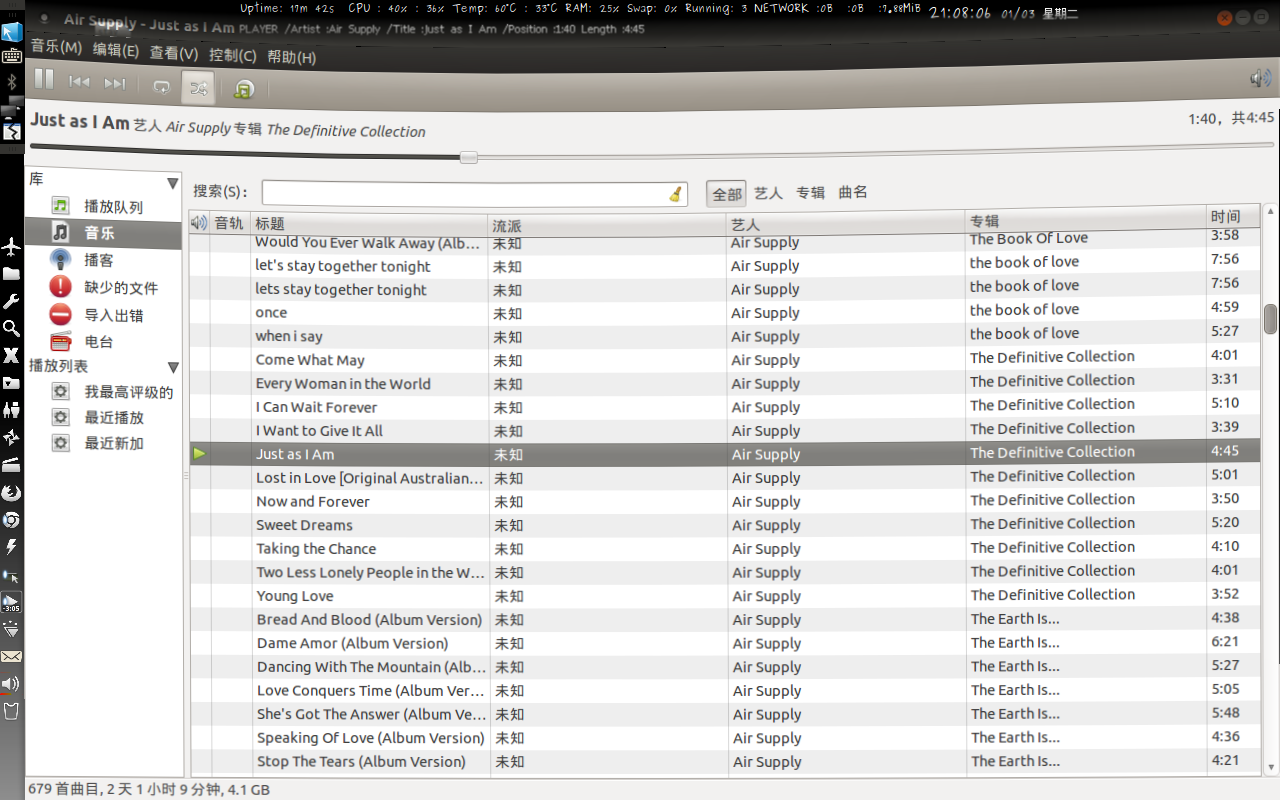
Task: Open the mail envelope icon in dock
Action: [x=12, y=657]
